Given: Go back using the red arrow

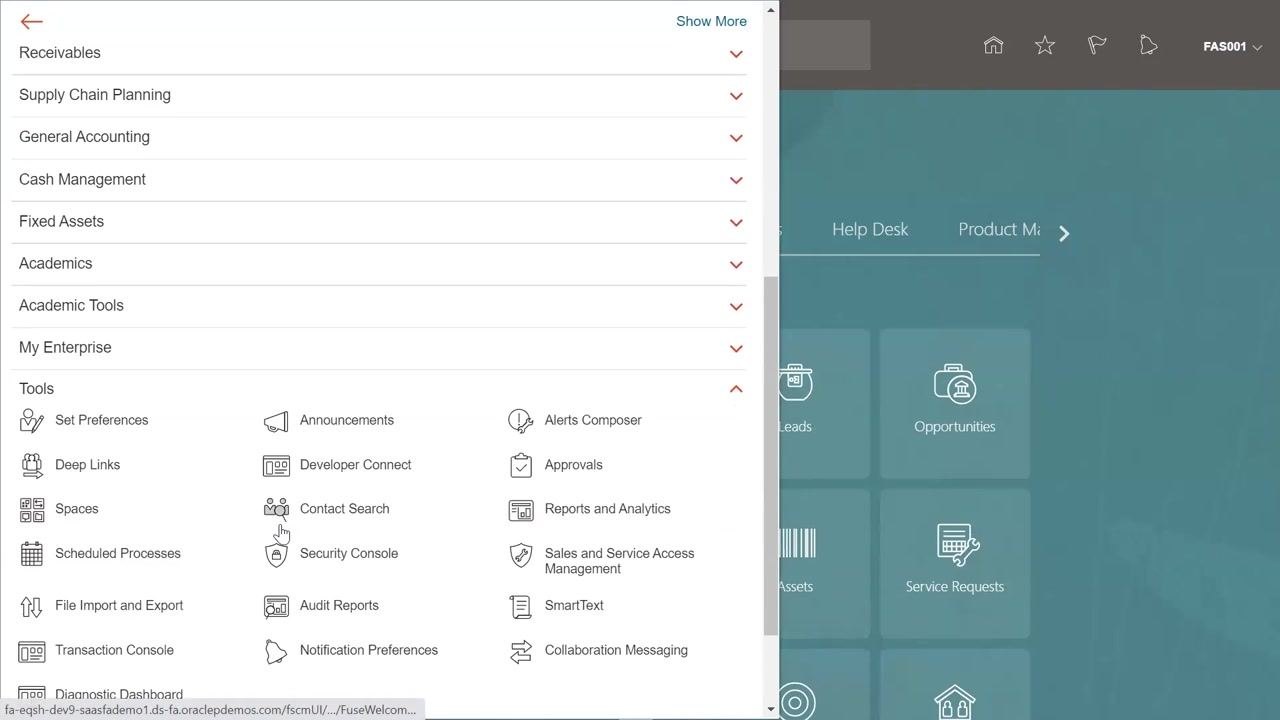Looking at the screenshot, I should tap(31, 21).
